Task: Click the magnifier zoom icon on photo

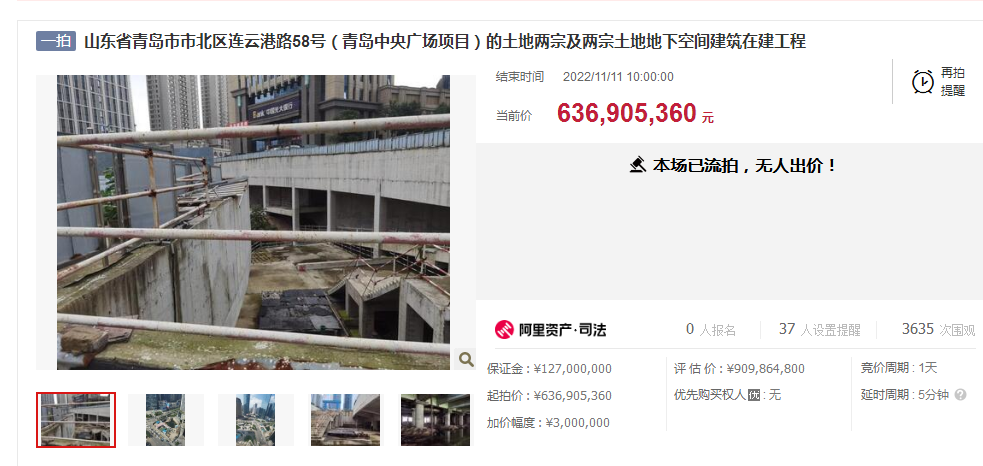Action: point(466,359)
